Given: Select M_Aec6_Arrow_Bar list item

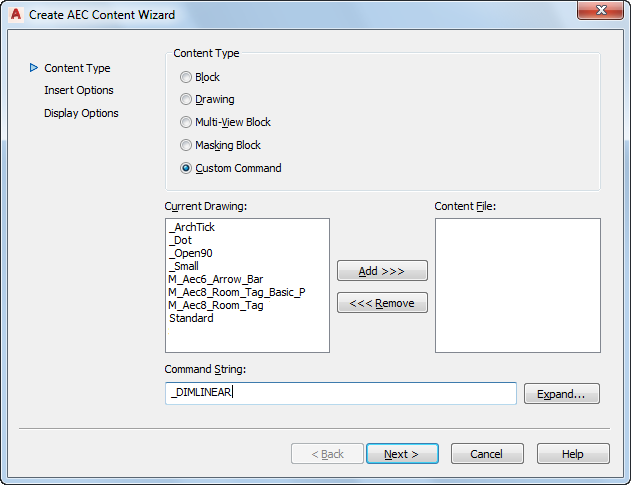Looking at the screenshot, I should point(216,279).
